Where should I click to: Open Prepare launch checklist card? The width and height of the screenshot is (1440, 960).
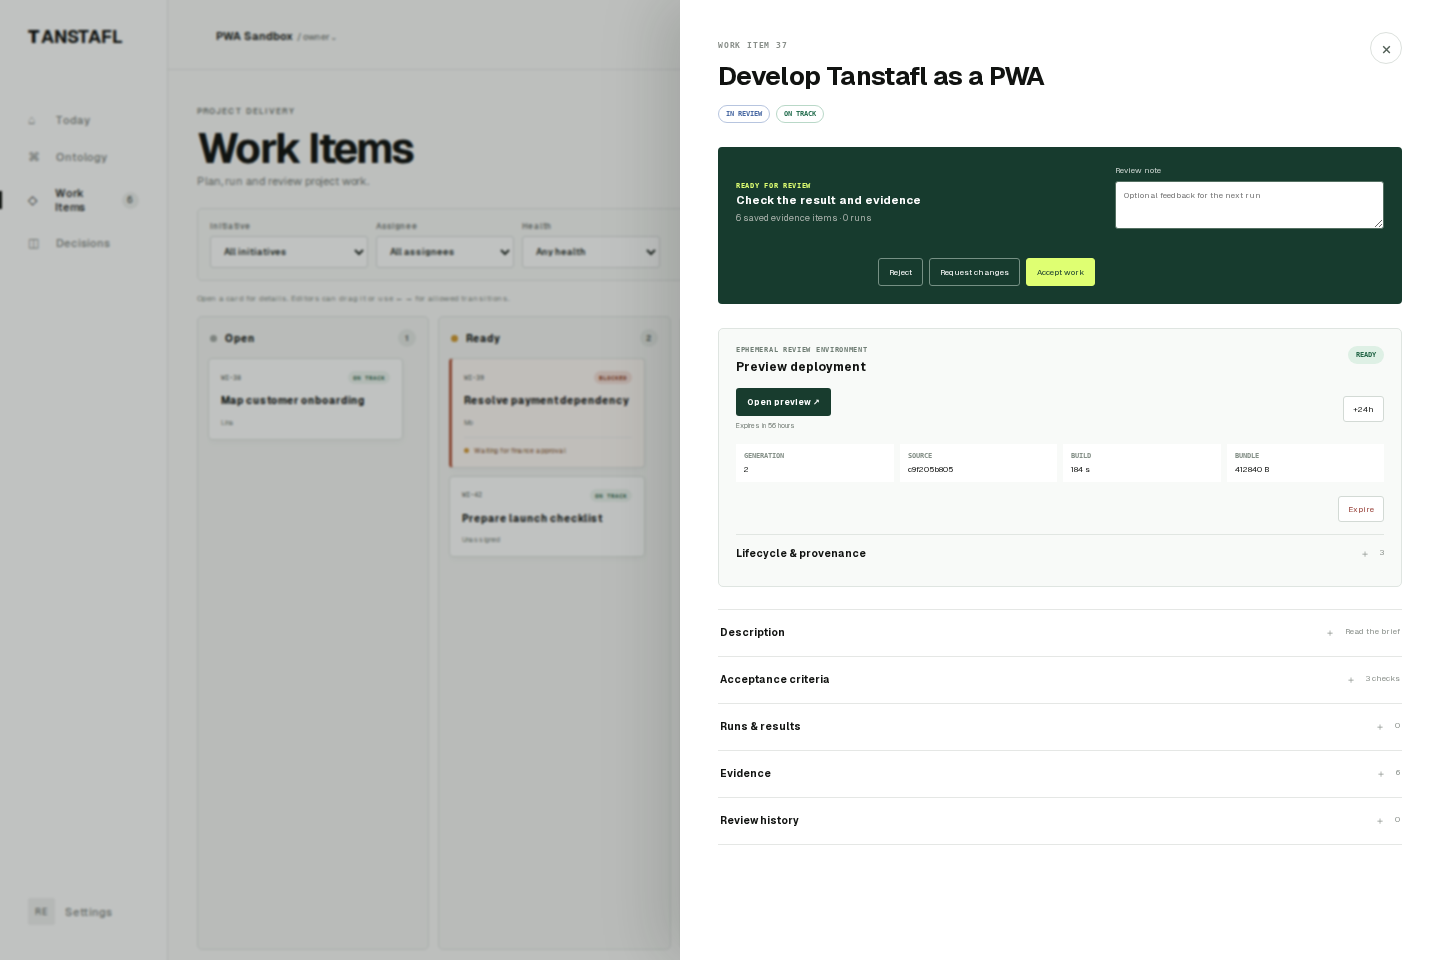point(546,517)
